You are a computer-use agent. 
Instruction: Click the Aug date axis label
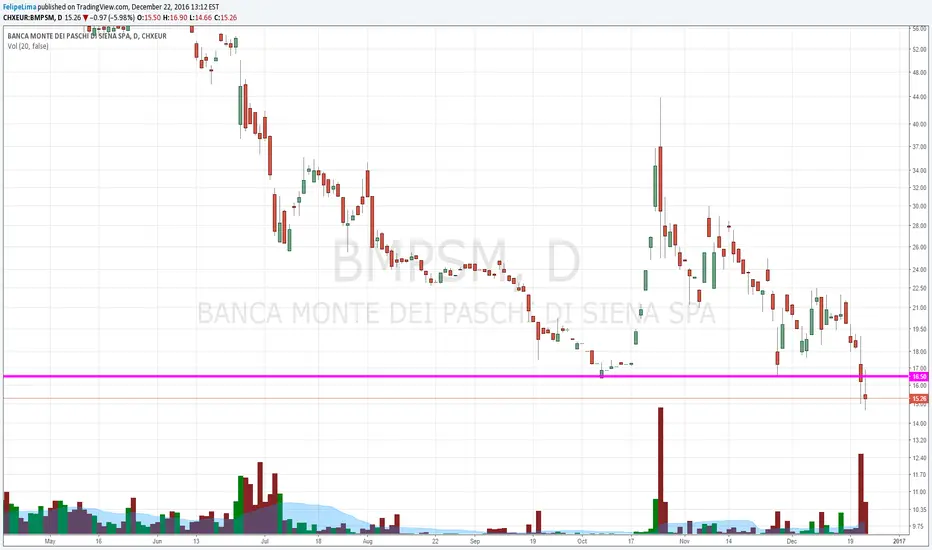(367, 542)
